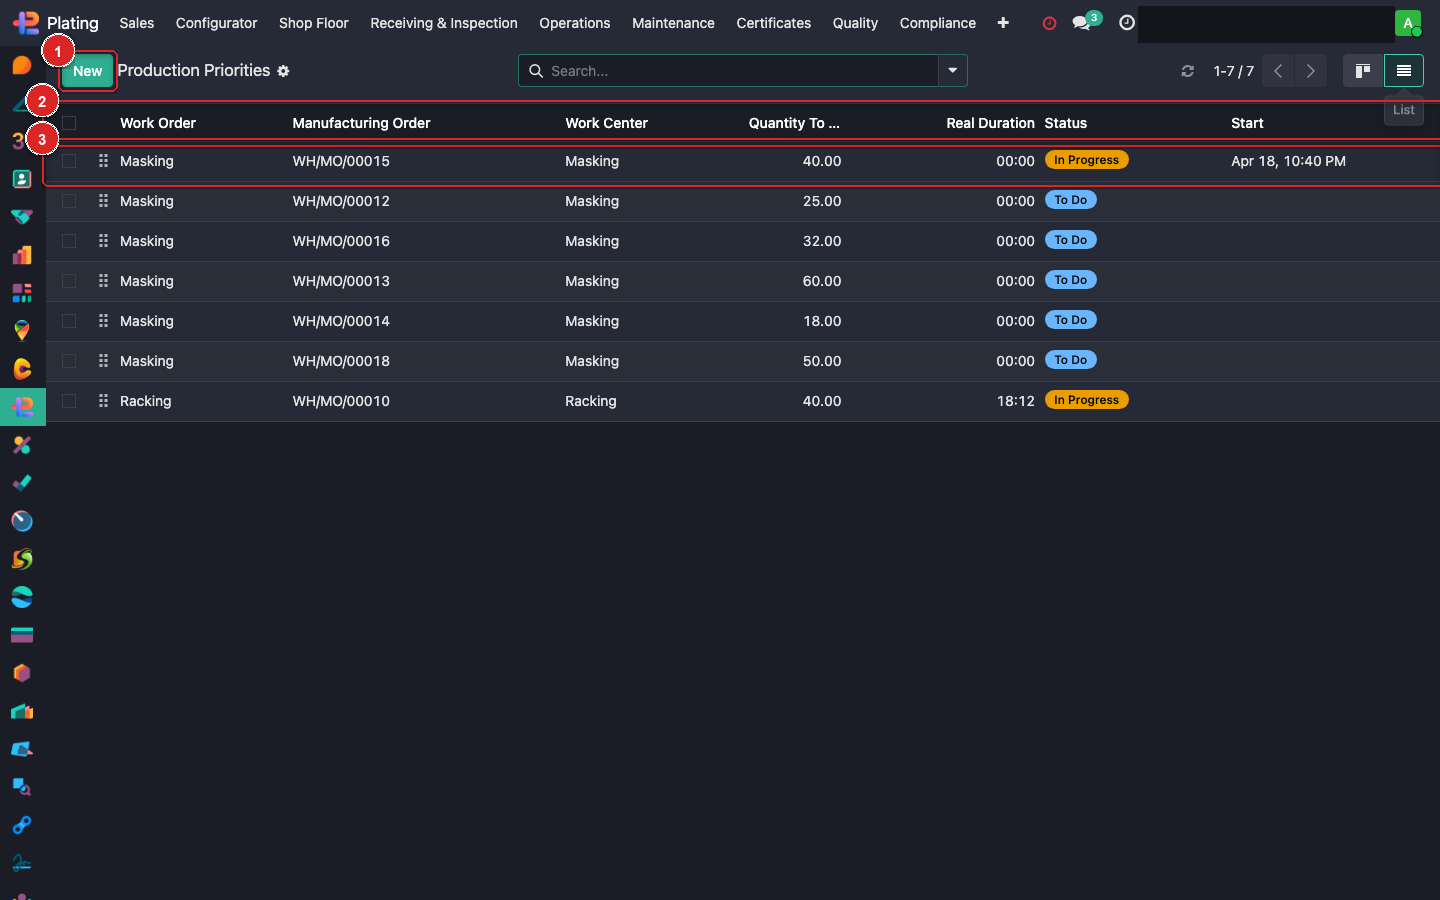Switch to Kanban view

[1362, 71]
